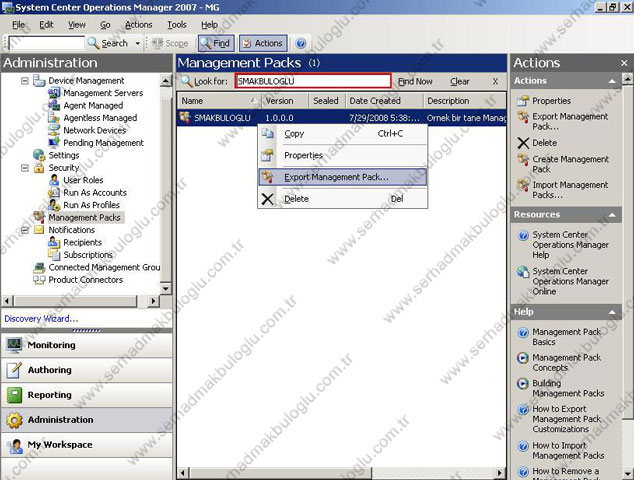
Task: Click the Properties icon in Actions pane
Action: click(523, 101)
